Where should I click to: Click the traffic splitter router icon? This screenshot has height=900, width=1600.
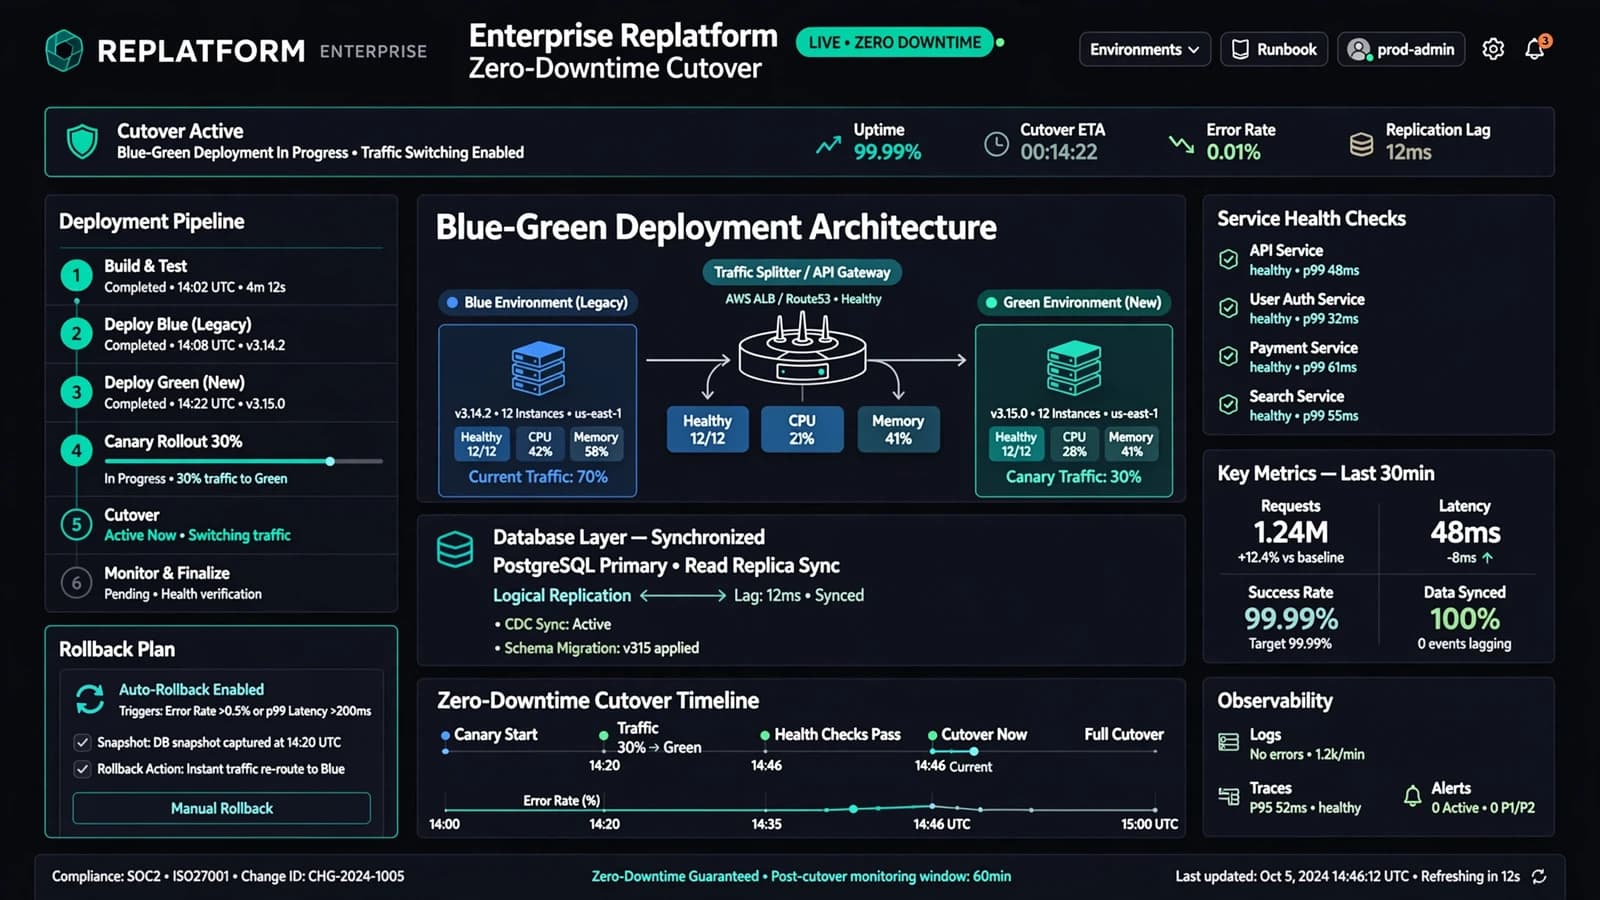[x=802, y=349]
